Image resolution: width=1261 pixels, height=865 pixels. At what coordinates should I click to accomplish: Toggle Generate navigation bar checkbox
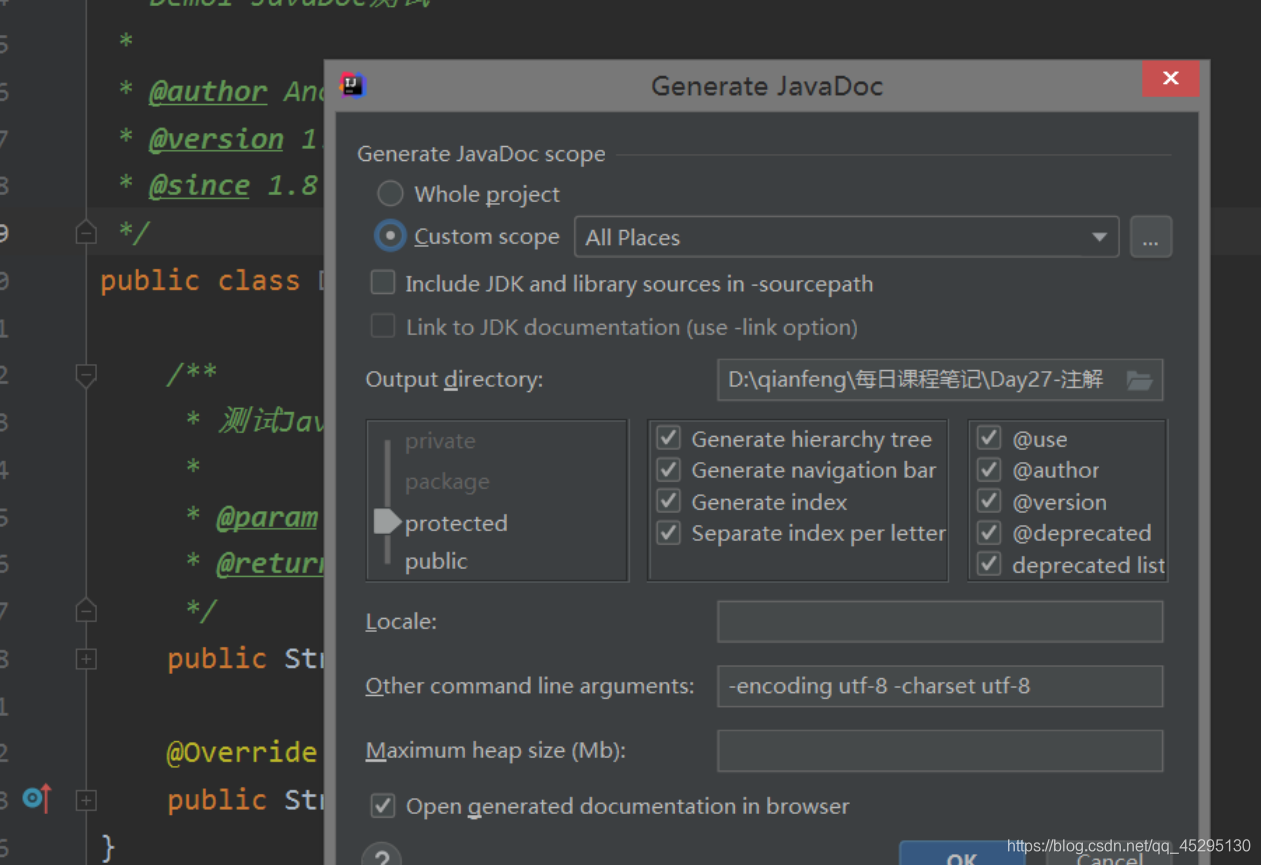pyautogui.click(x=669, y=469)
